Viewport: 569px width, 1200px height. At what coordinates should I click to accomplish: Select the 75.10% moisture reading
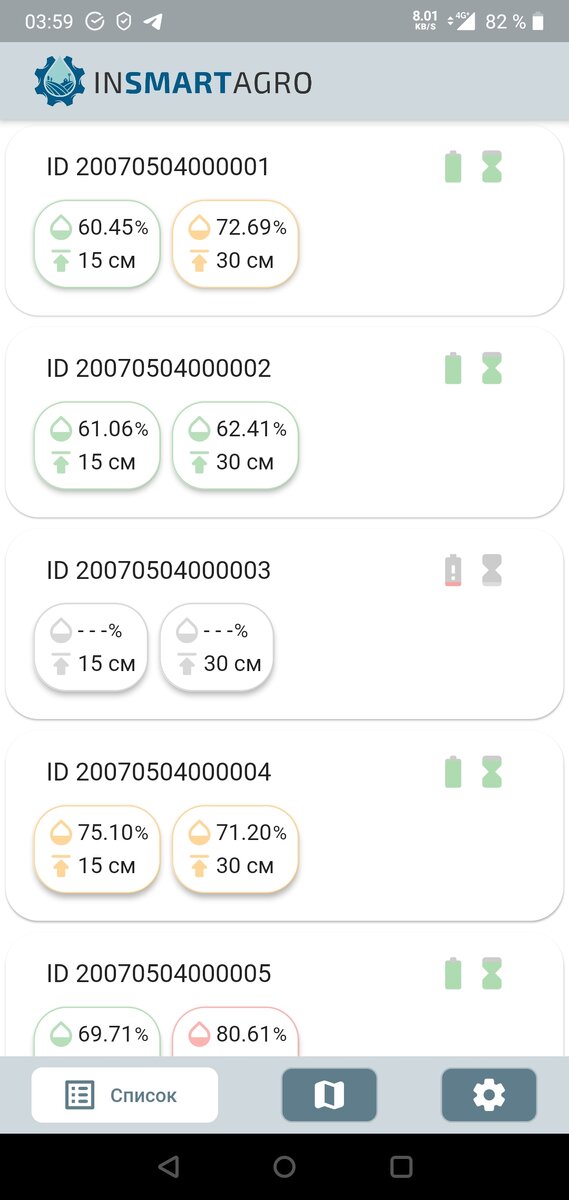pos(98,849)
